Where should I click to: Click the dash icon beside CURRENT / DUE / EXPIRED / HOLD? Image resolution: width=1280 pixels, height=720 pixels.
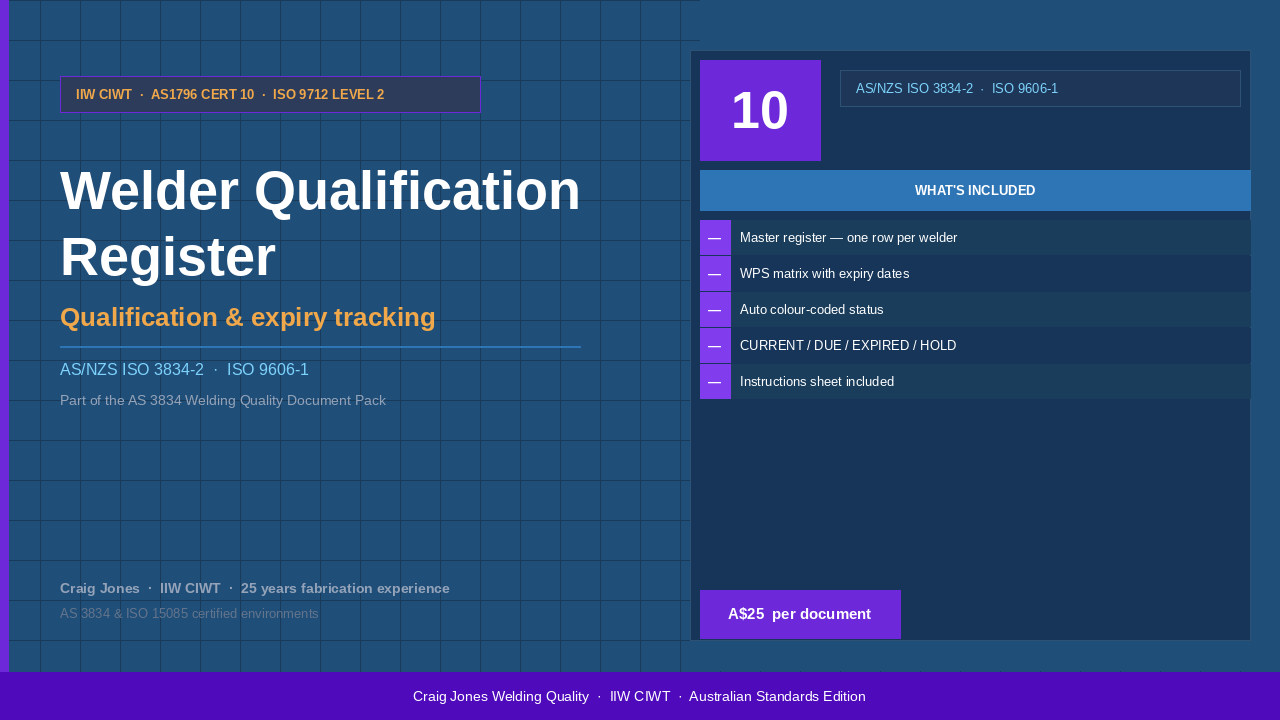point(715,346)
